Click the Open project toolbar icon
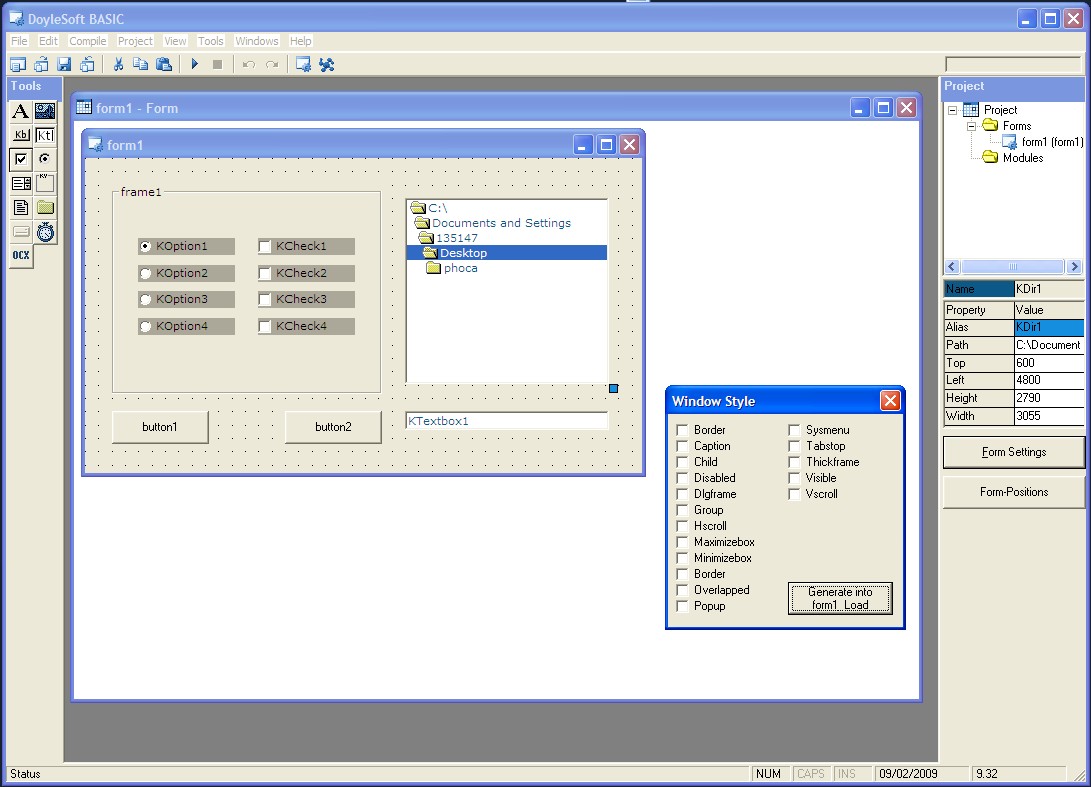 tap(41, 65)
